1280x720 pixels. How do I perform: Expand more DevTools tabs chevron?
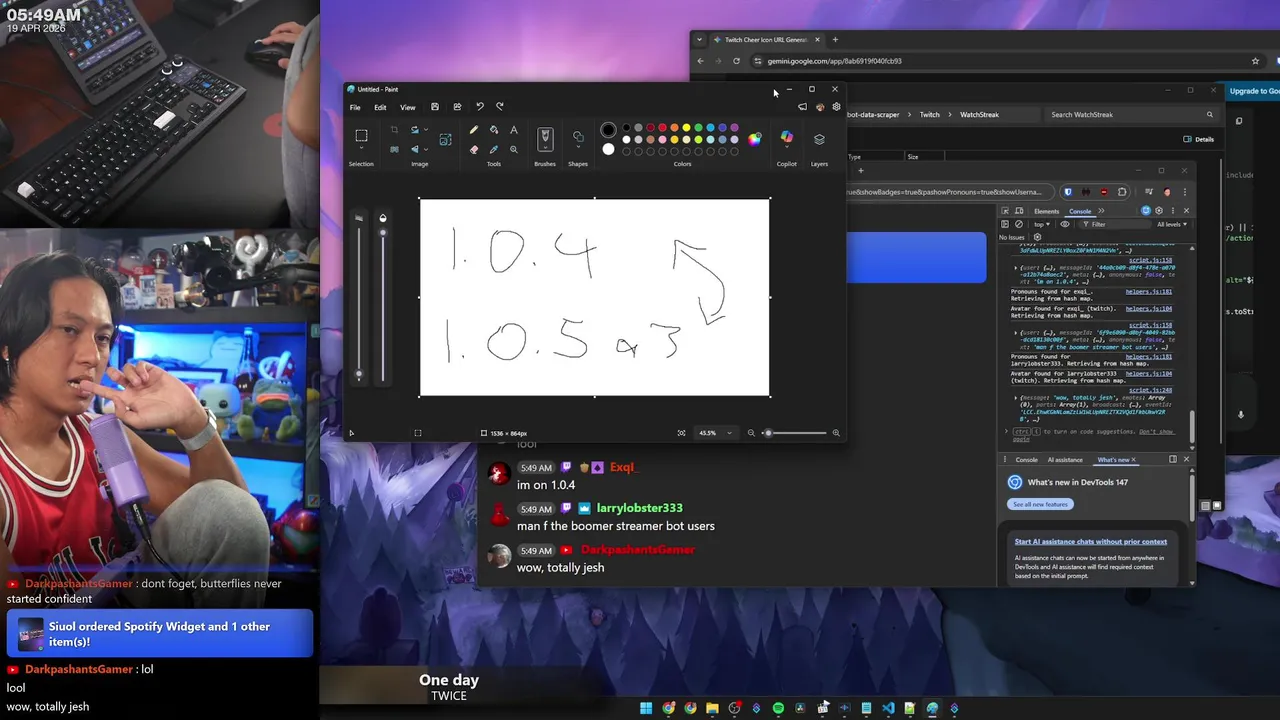(1101, 211)
